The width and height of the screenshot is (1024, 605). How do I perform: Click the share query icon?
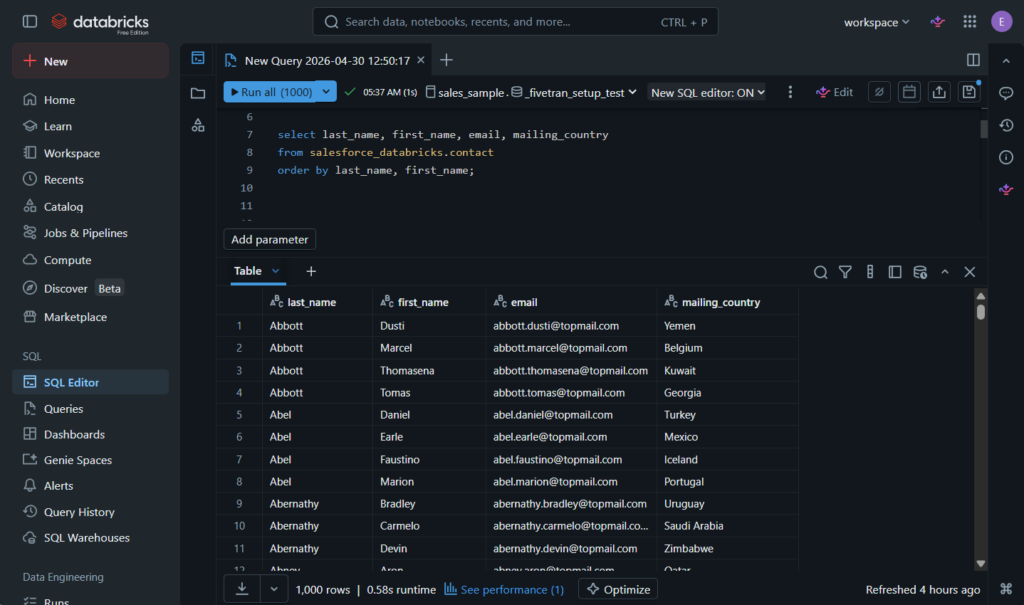point(939,92)
